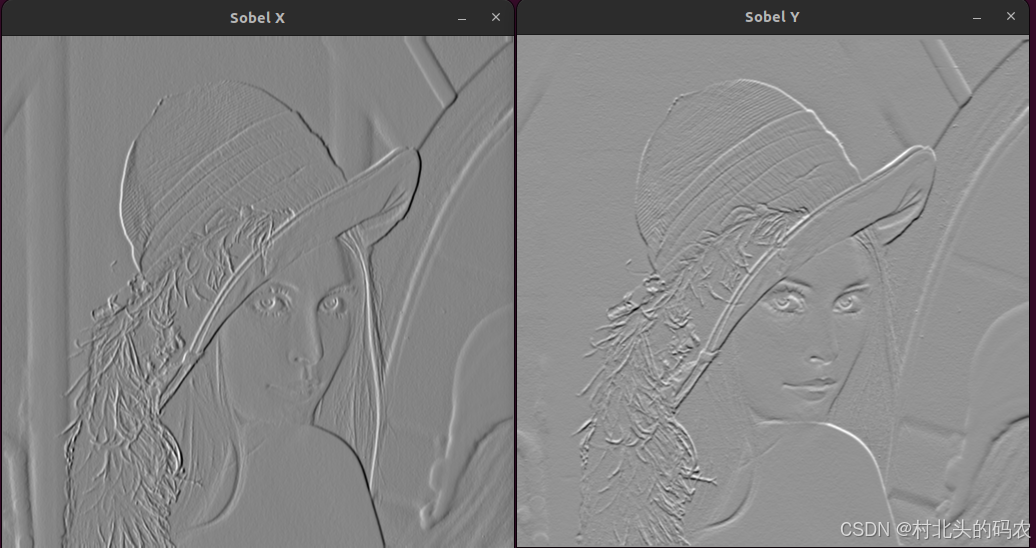This screenshot has width=1036, height=548.
Task: Click the Sobel X gradient image
Action: point(258,292)
